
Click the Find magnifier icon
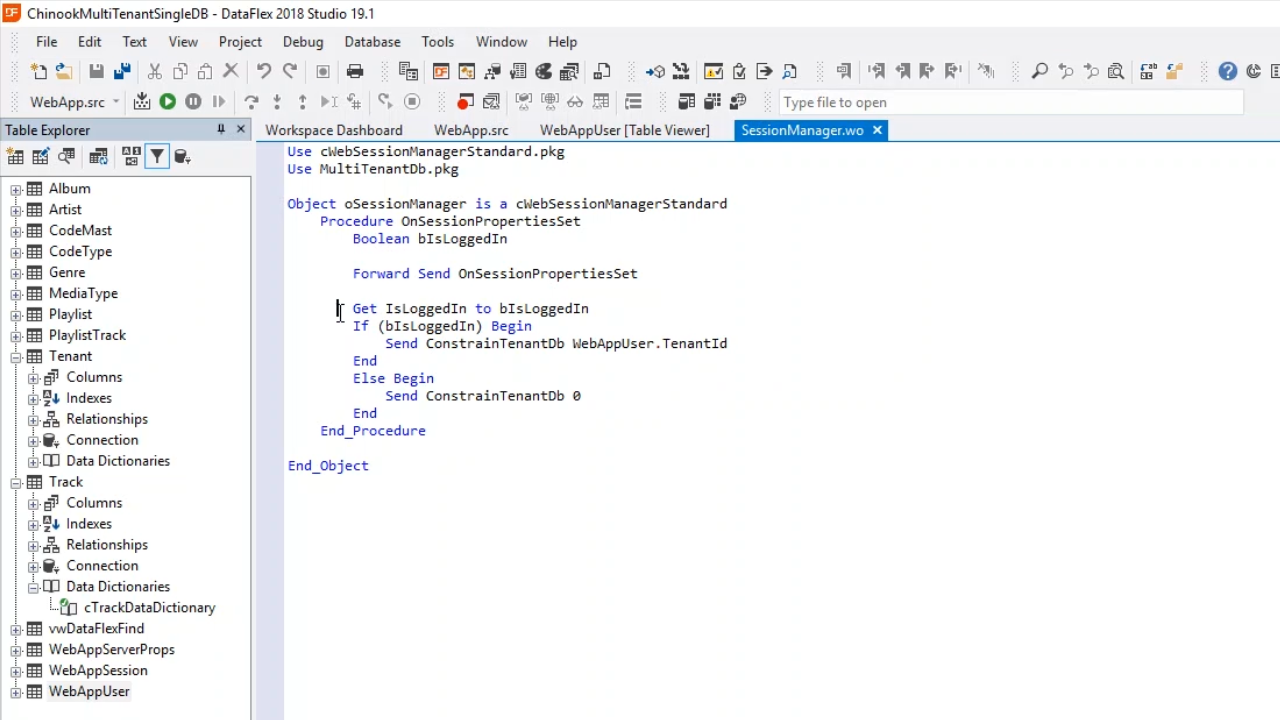pyautogui.click(x=1040, y=71)
